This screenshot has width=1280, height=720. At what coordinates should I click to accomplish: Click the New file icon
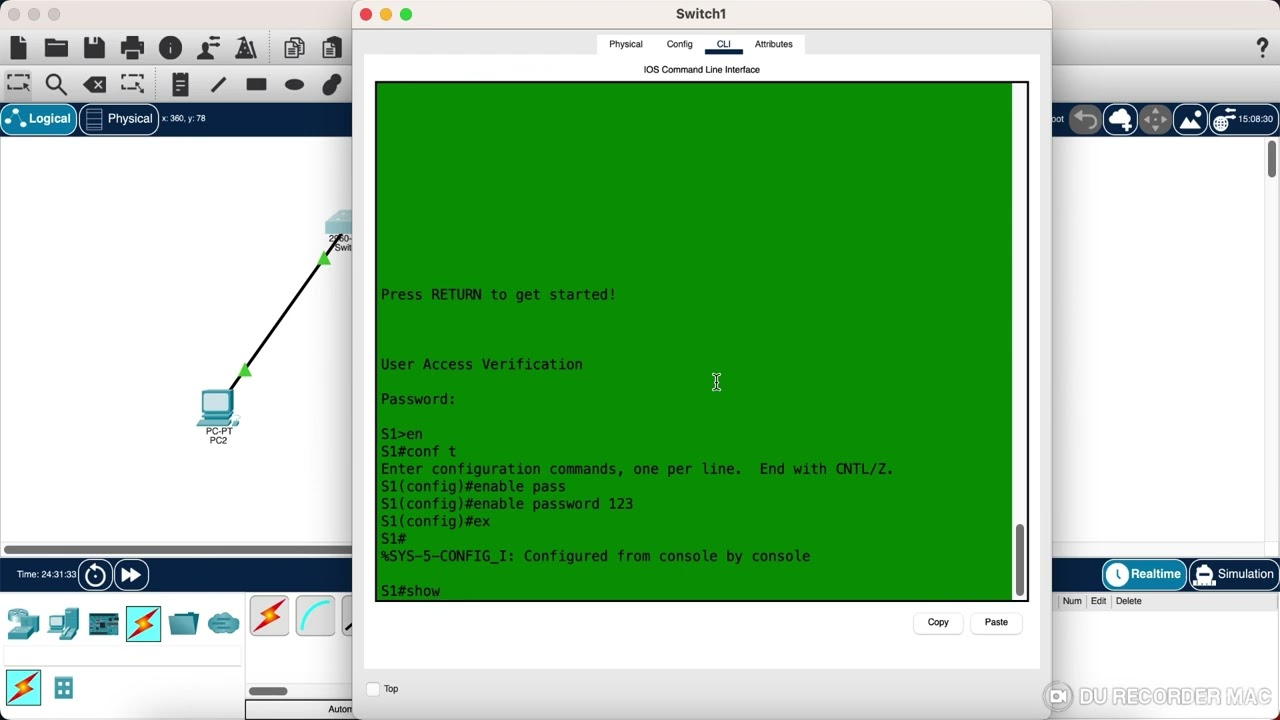[x=18, y=47]
